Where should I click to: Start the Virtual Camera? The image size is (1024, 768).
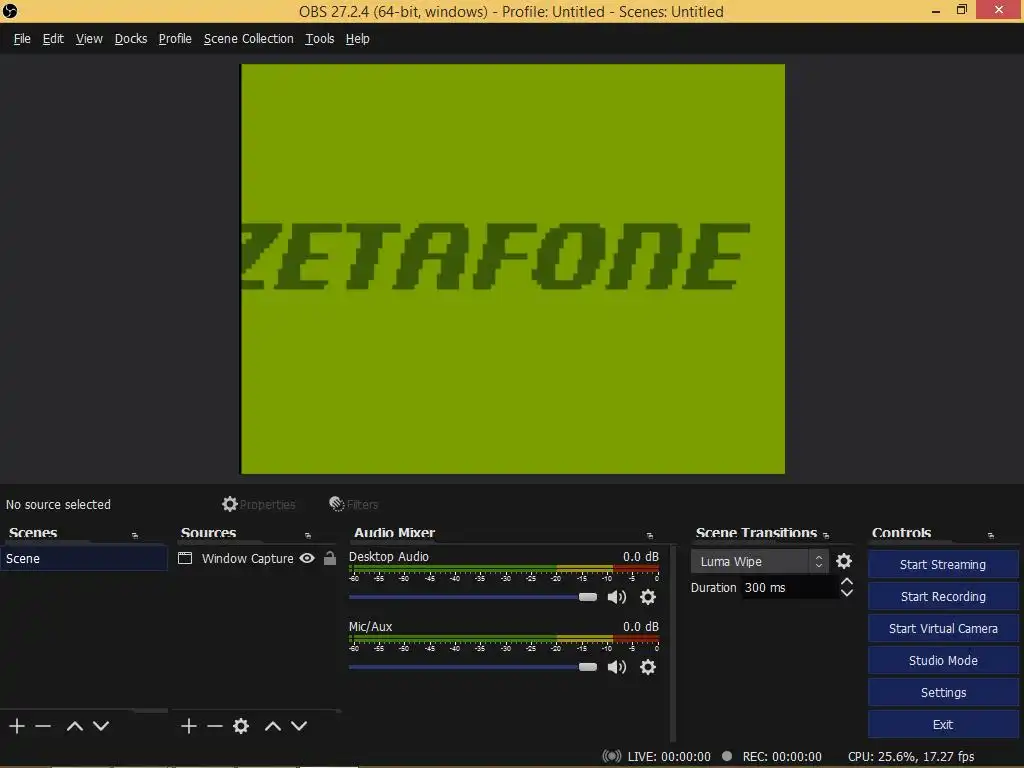(942, 628)
